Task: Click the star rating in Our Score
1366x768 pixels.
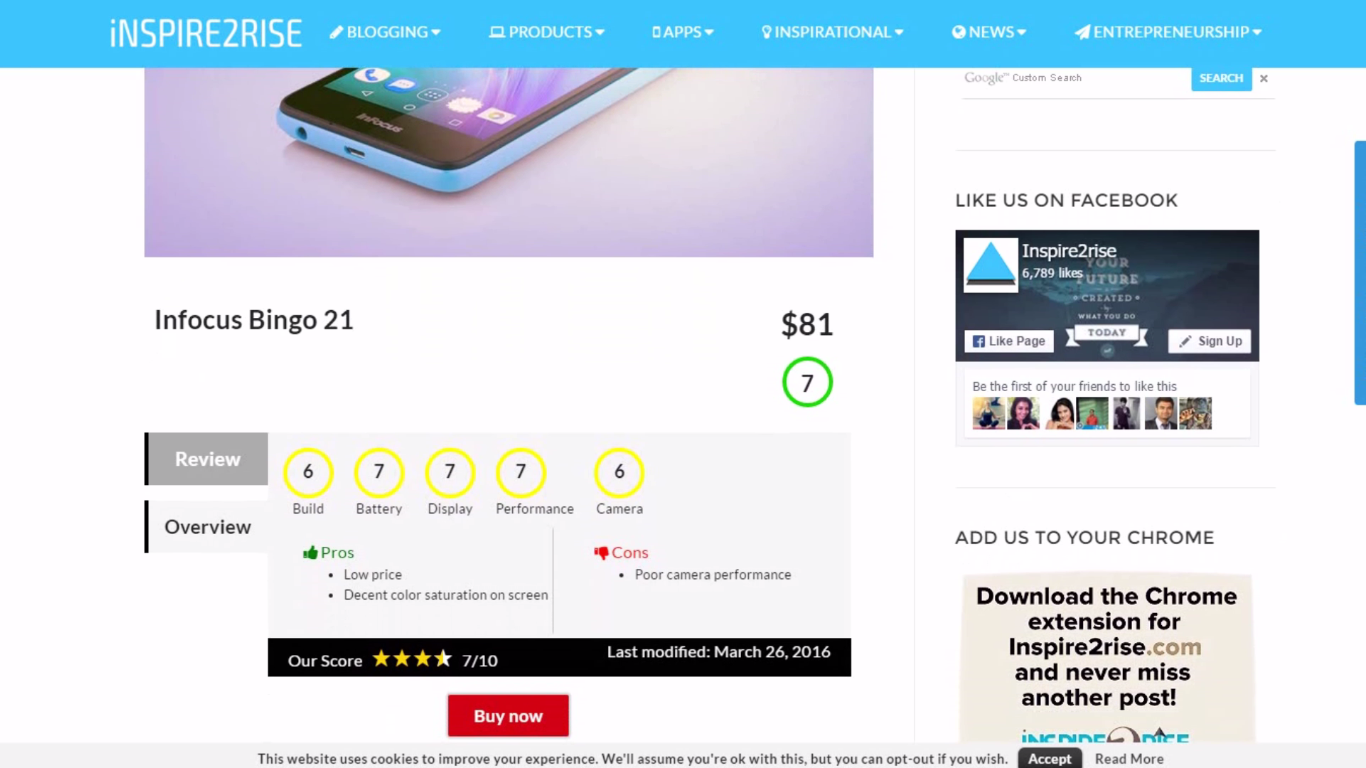Action: pyautogui.click(x=412, y=659)
